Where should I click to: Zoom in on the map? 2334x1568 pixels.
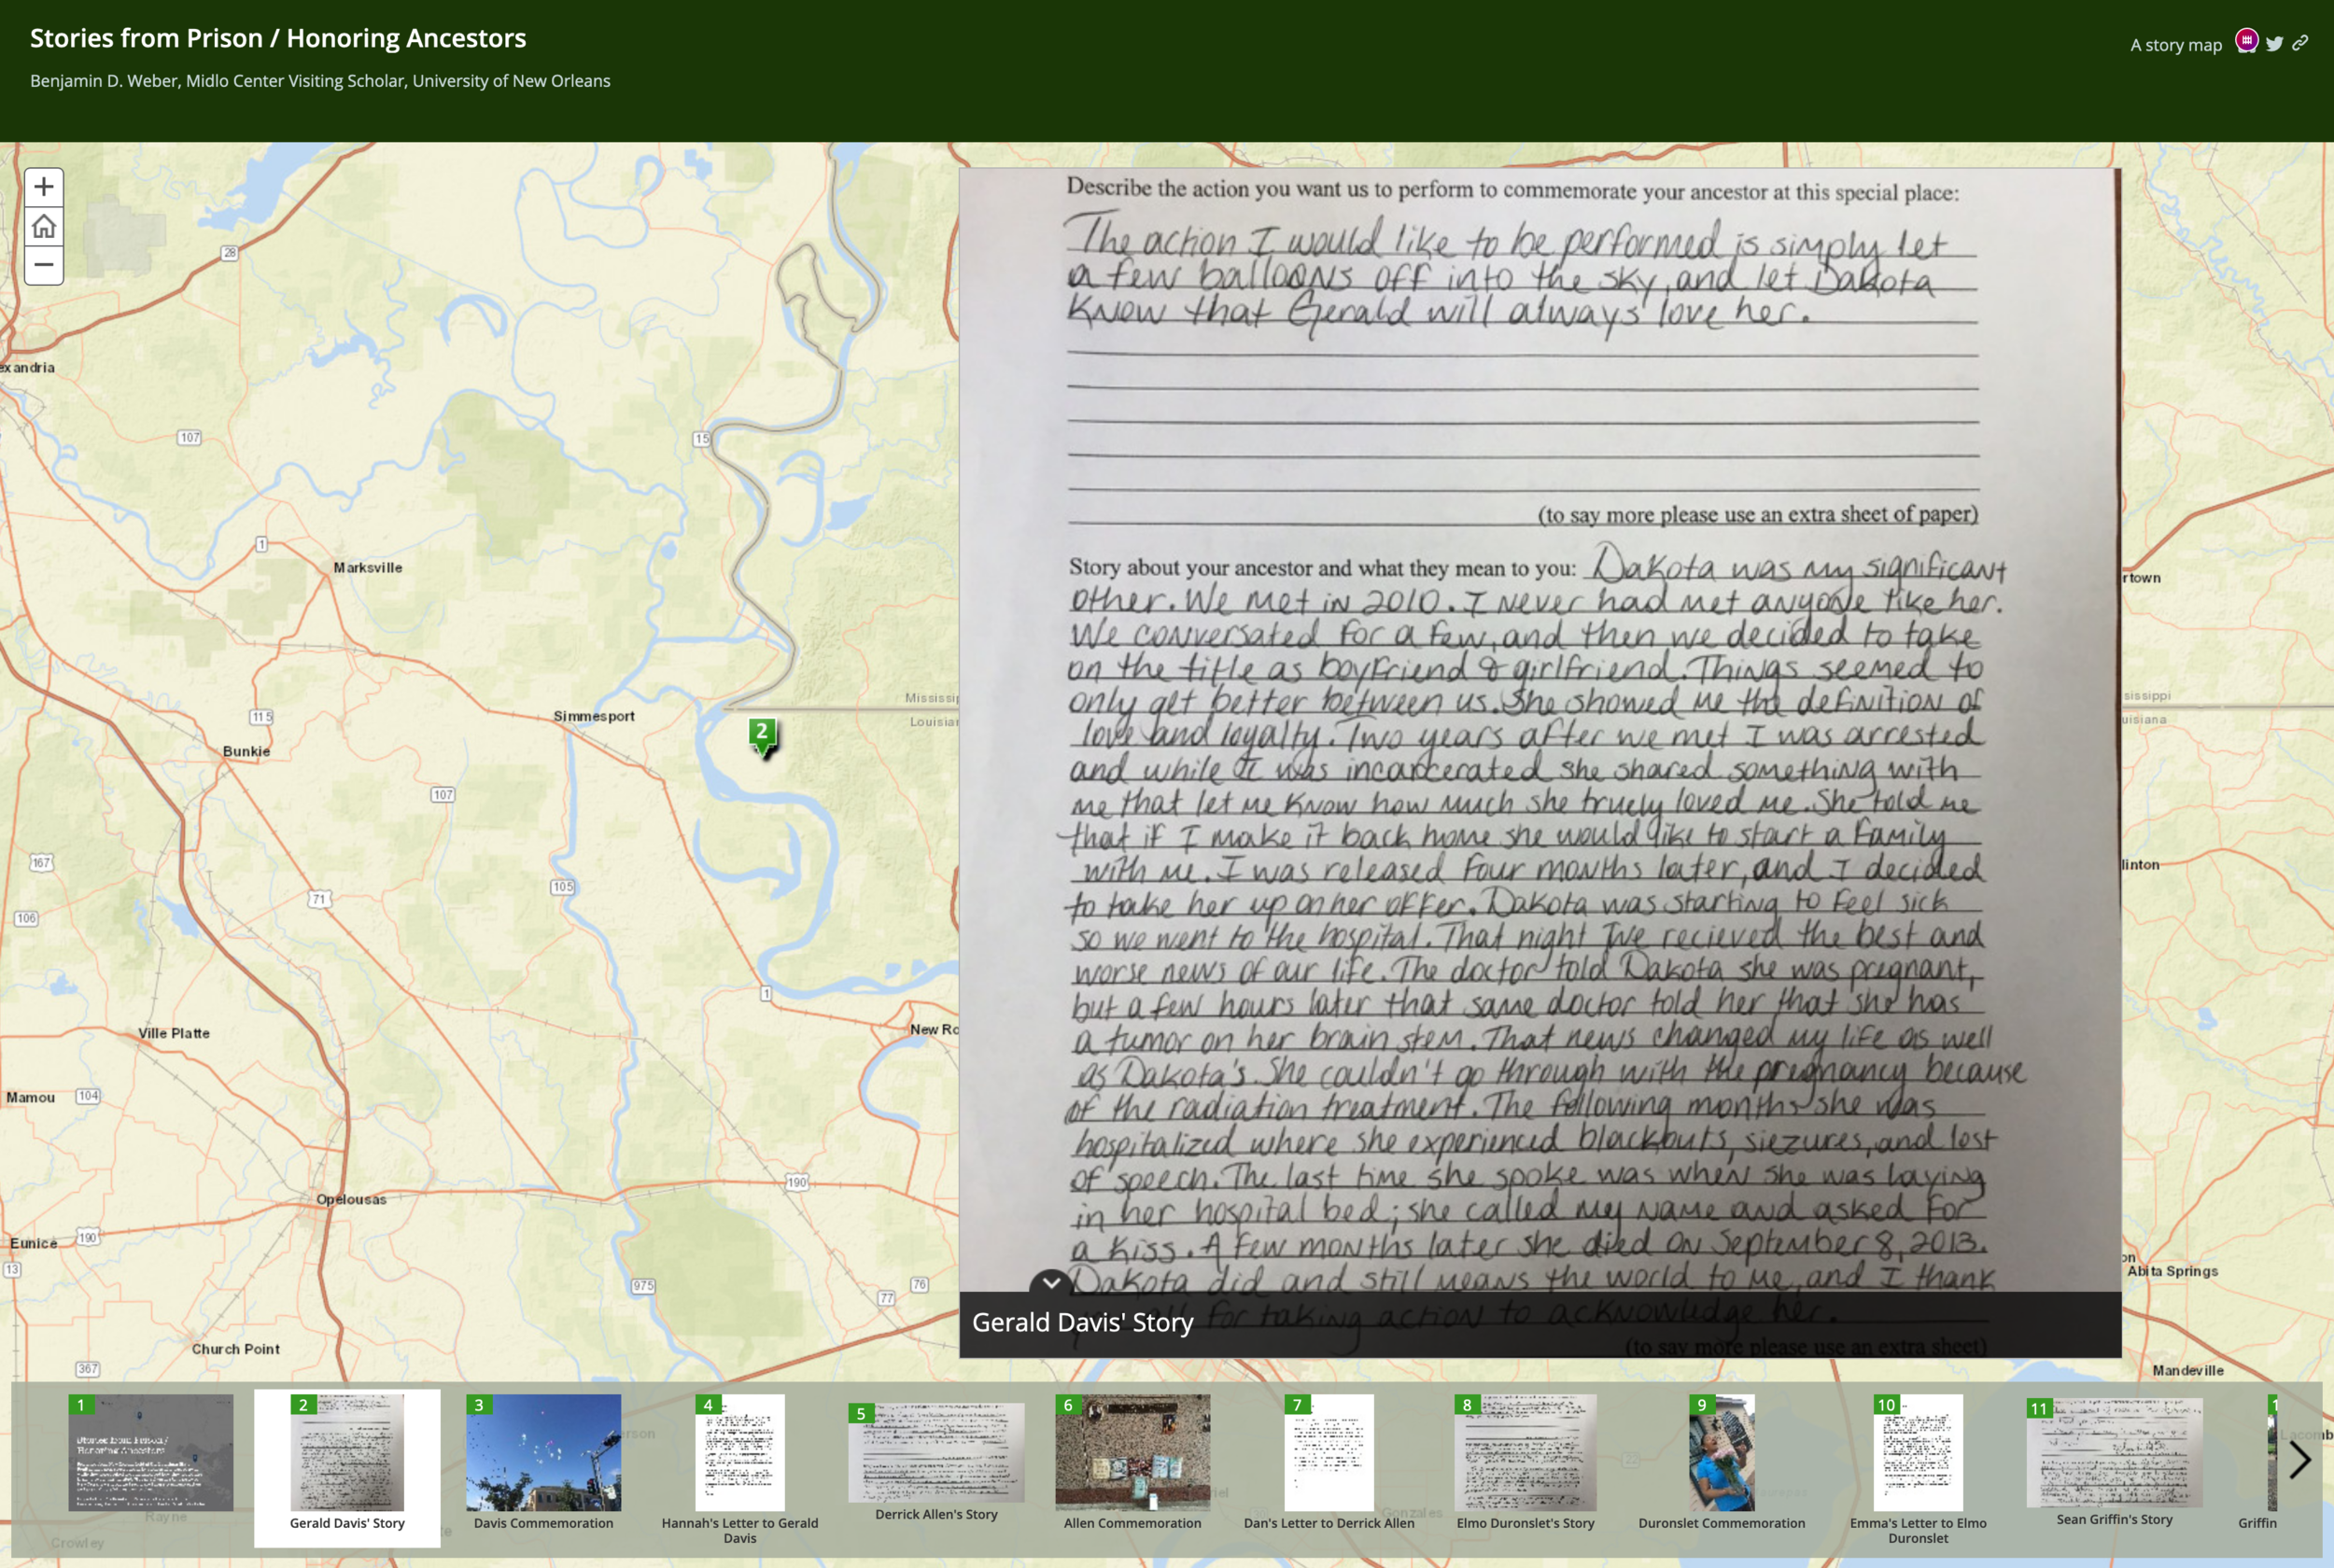pyautogui.click(x=43, y=187)
